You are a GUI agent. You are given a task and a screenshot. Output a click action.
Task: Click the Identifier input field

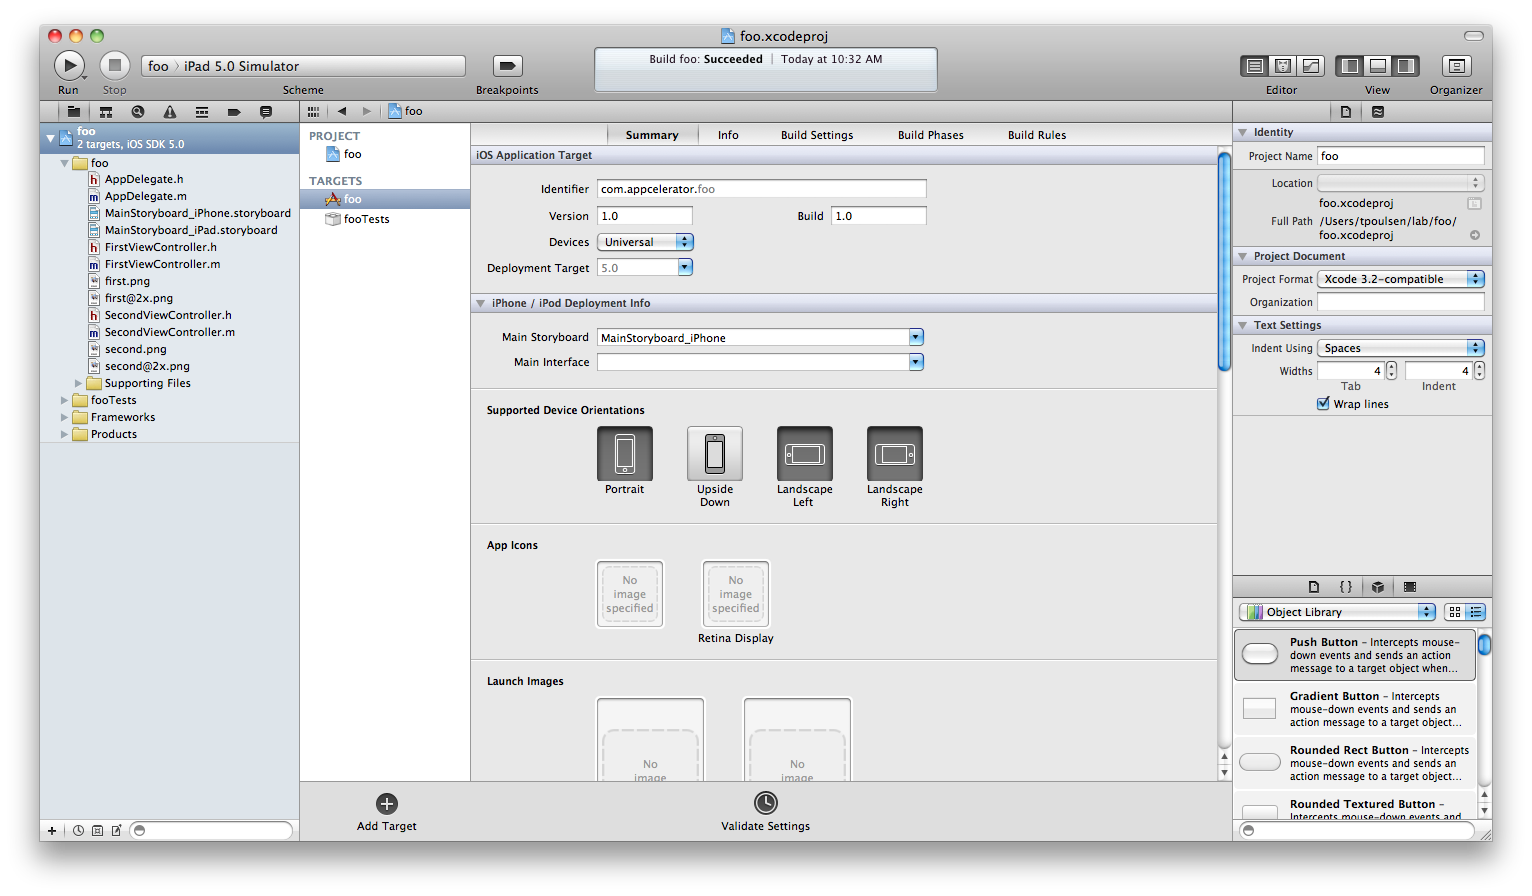coord(762,189)
